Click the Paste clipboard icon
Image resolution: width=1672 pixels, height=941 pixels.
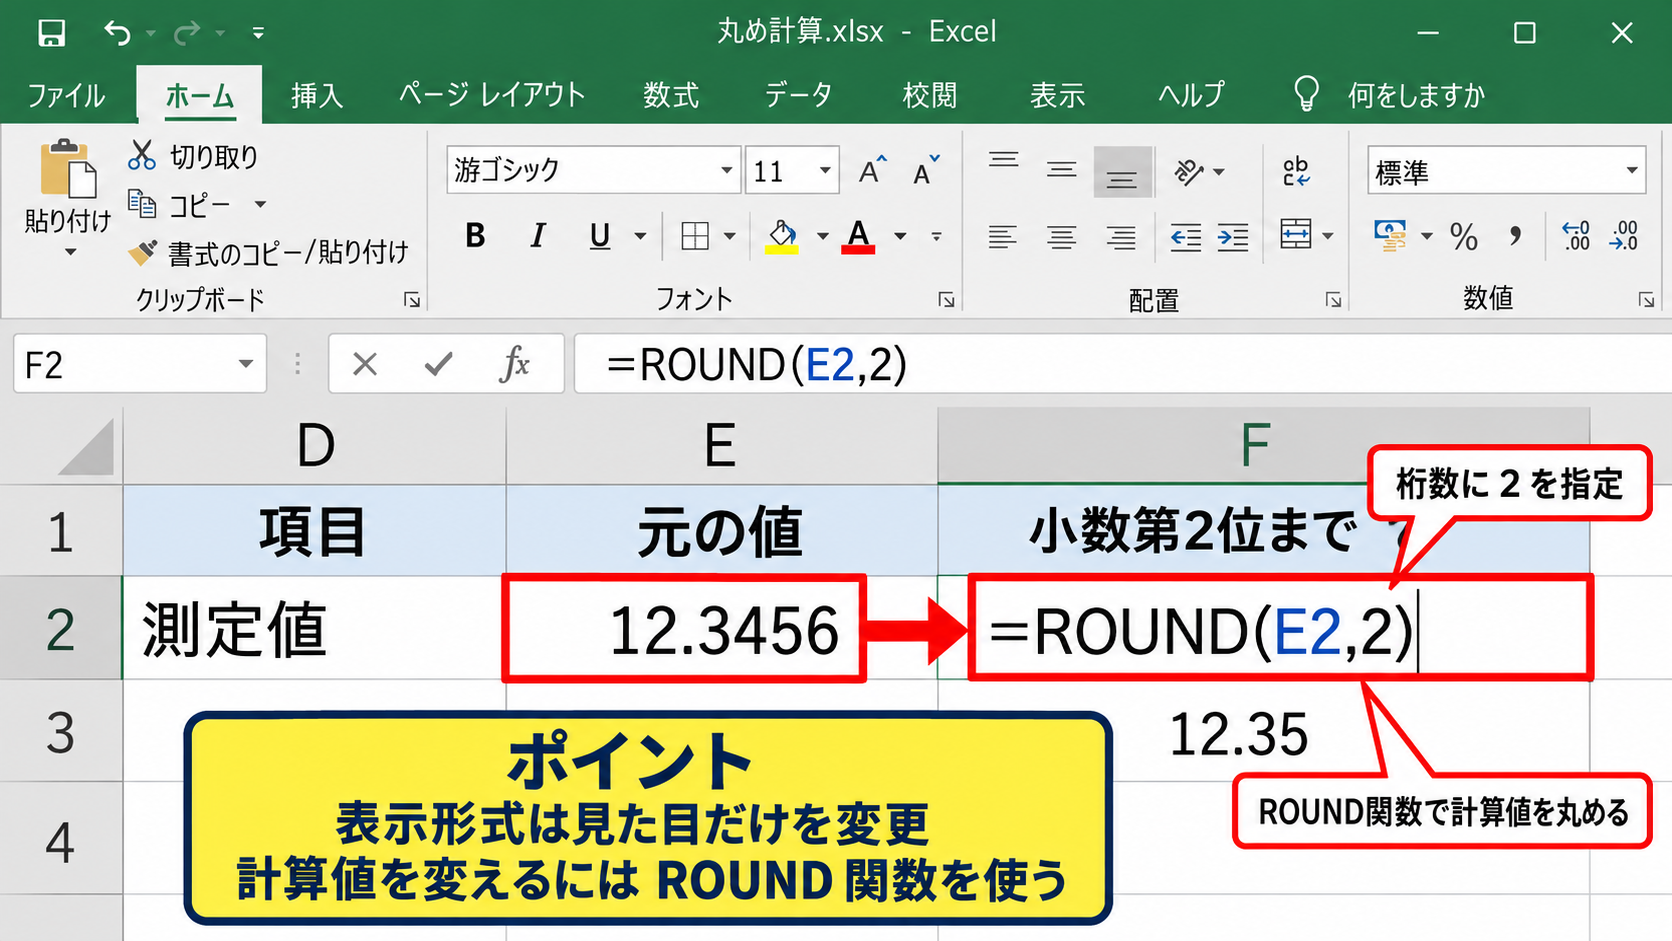point(68,168)
